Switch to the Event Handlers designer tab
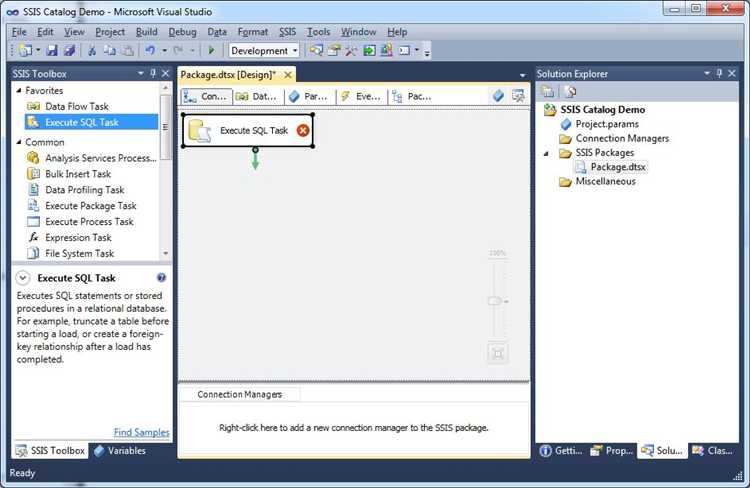 tap(361, 96)
